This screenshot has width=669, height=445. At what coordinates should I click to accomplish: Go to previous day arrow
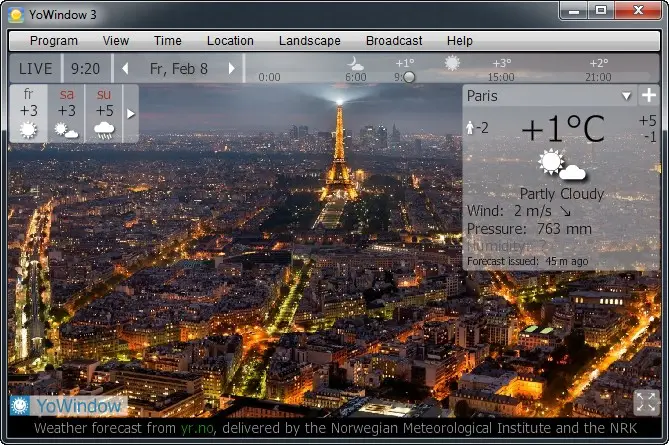(x=125, y=69)
